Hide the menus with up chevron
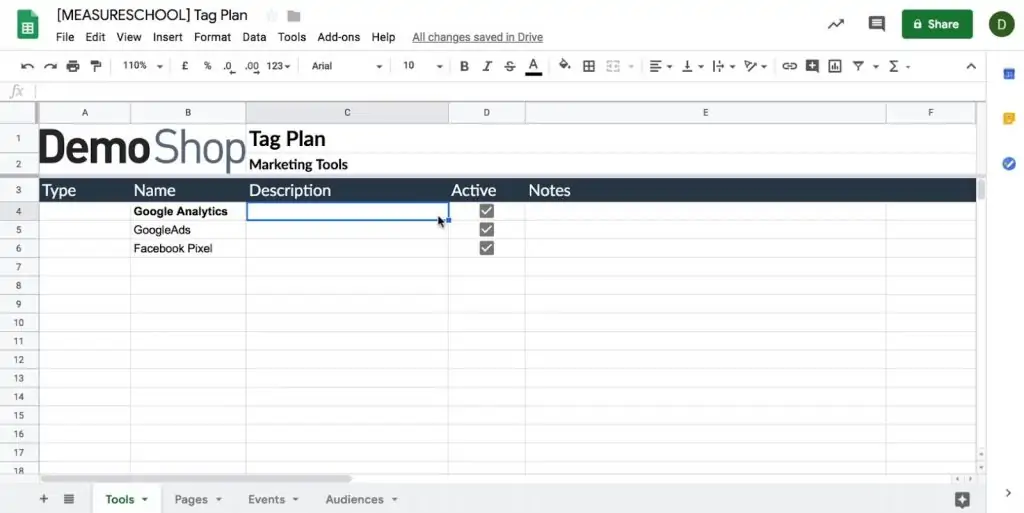 971,66
